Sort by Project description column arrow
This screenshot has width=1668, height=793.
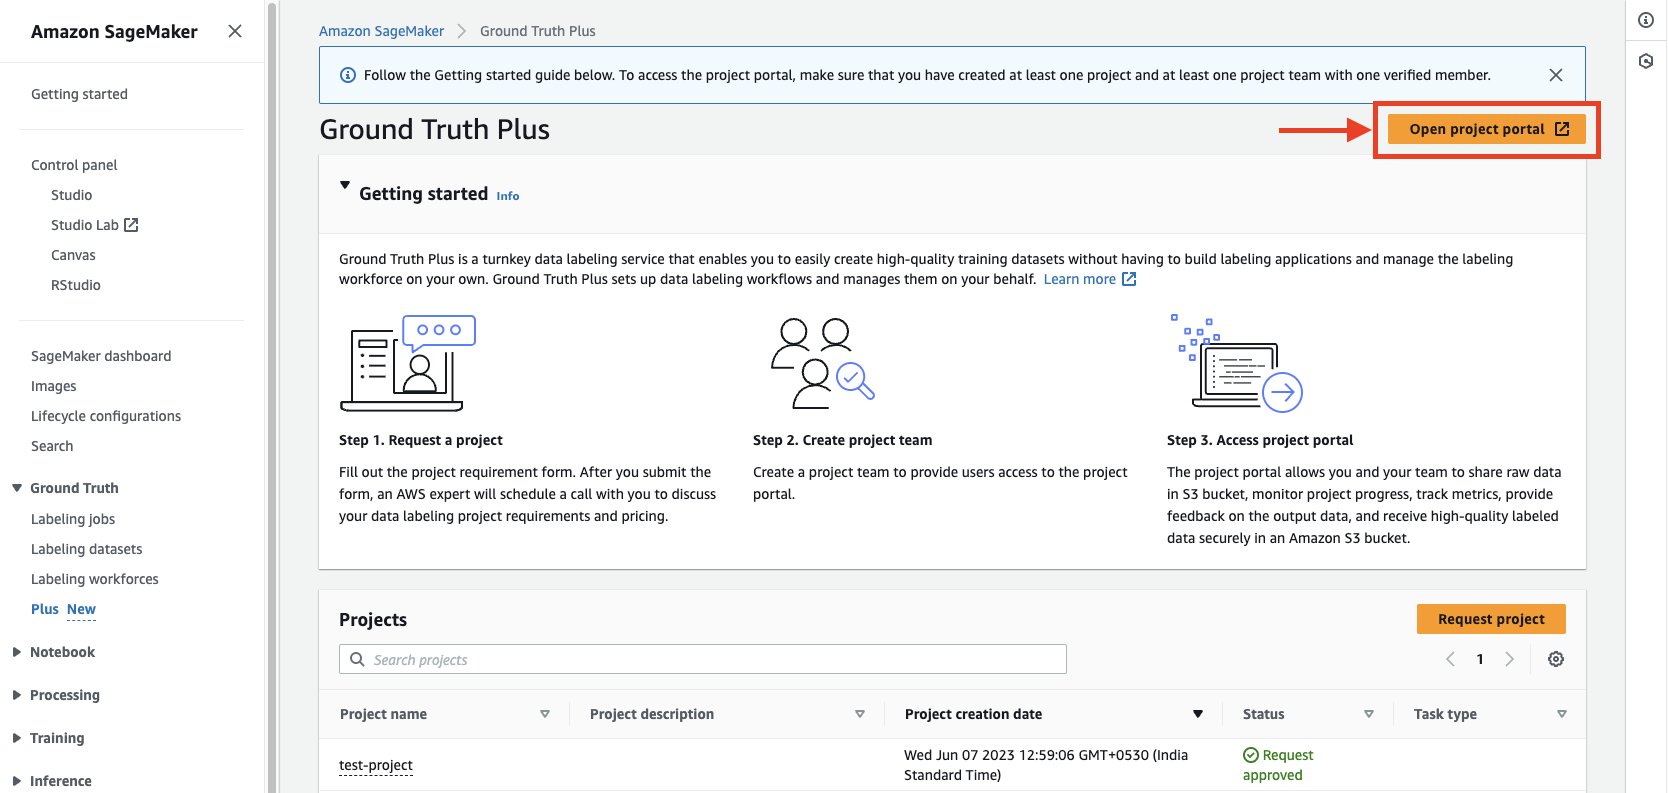[860, 714]
